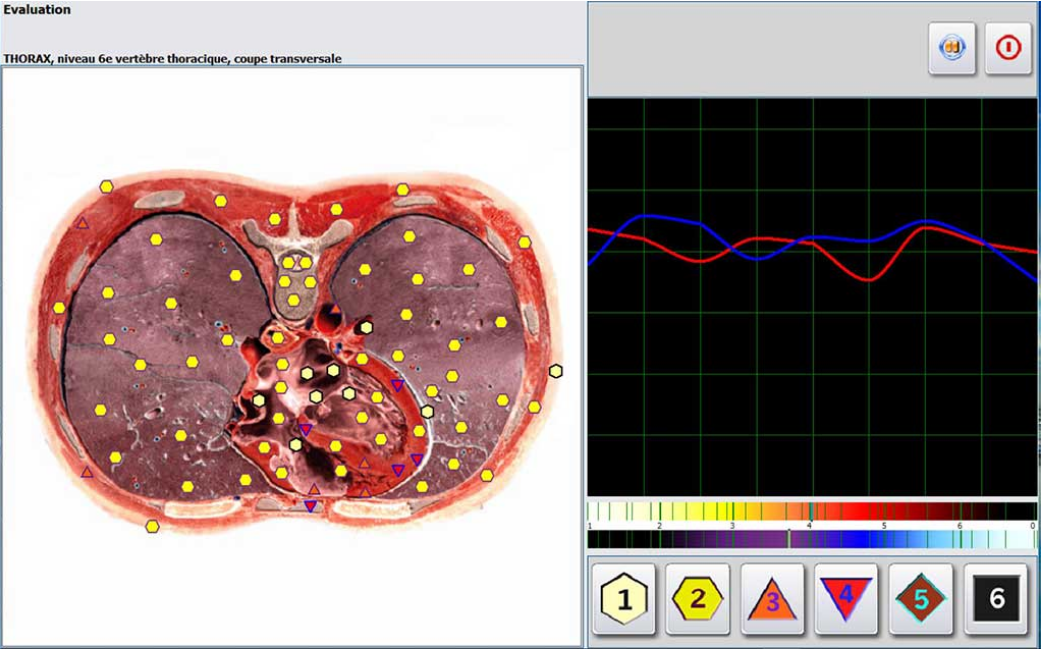This screenshot has height=649, width=1041.
Task: Choose the red inverted triangle level 4 button
Action: click(x=846, y=599)
